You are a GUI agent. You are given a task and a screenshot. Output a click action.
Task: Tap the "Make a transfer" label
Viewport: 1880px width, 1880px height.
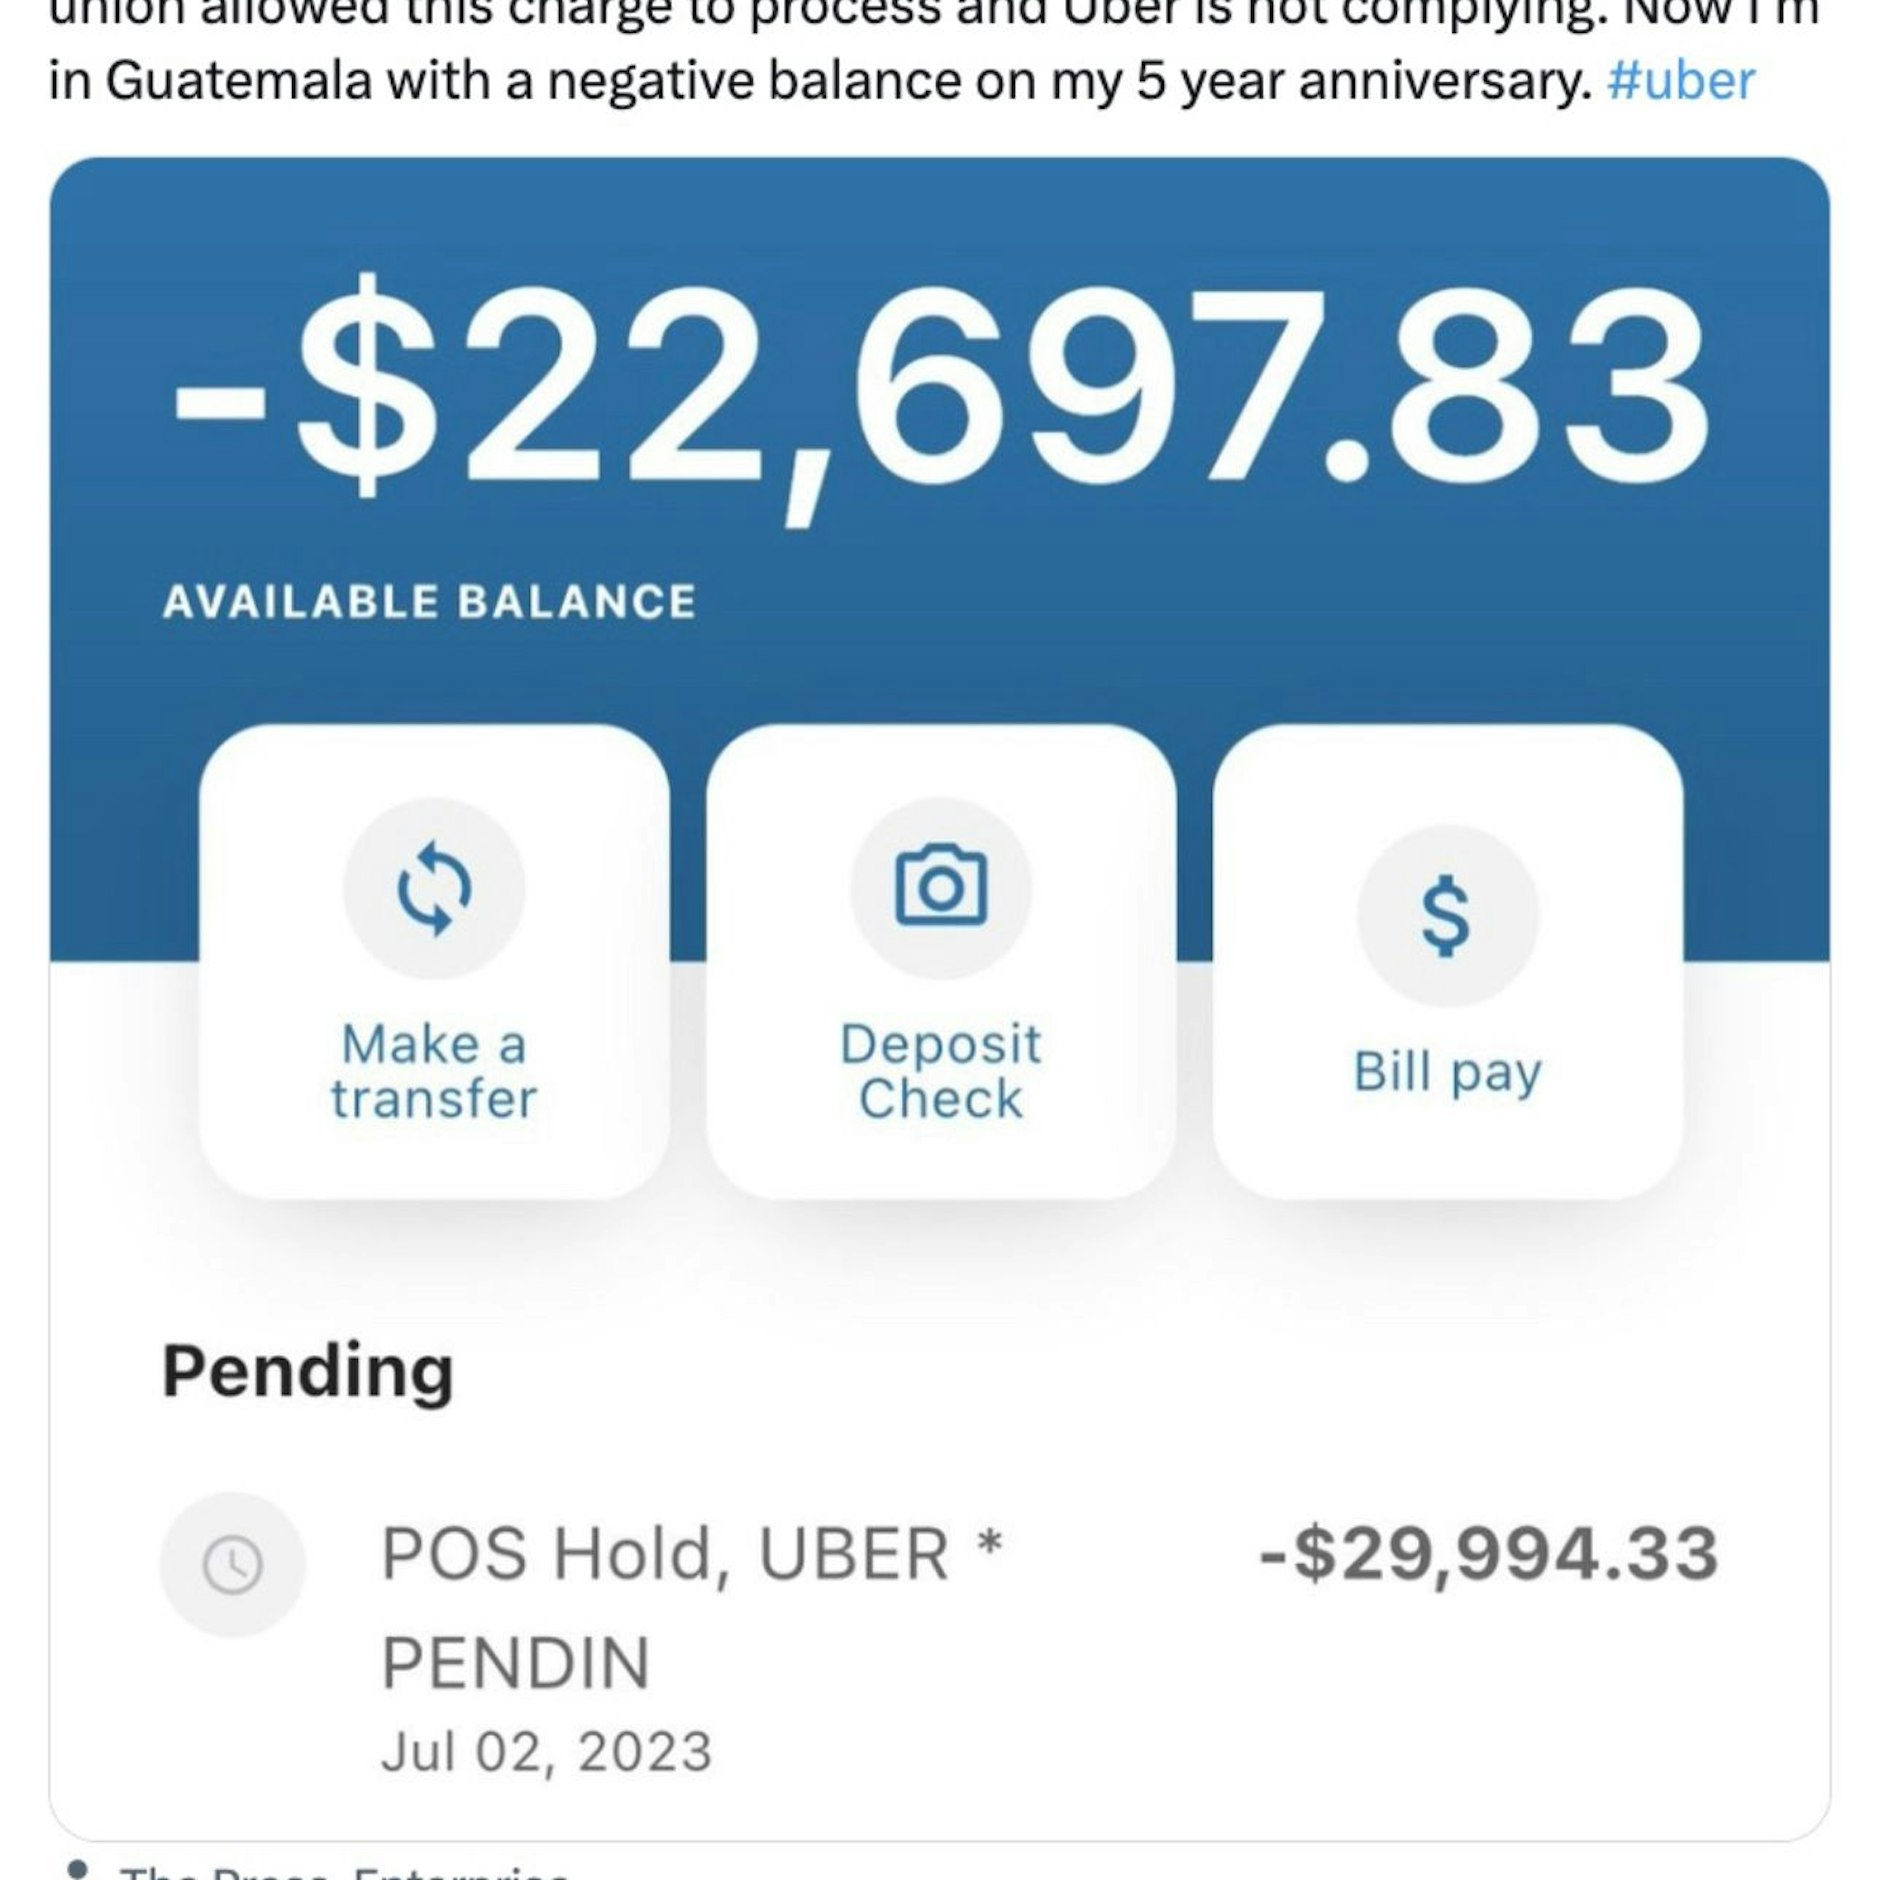(x=434, y=1071)
